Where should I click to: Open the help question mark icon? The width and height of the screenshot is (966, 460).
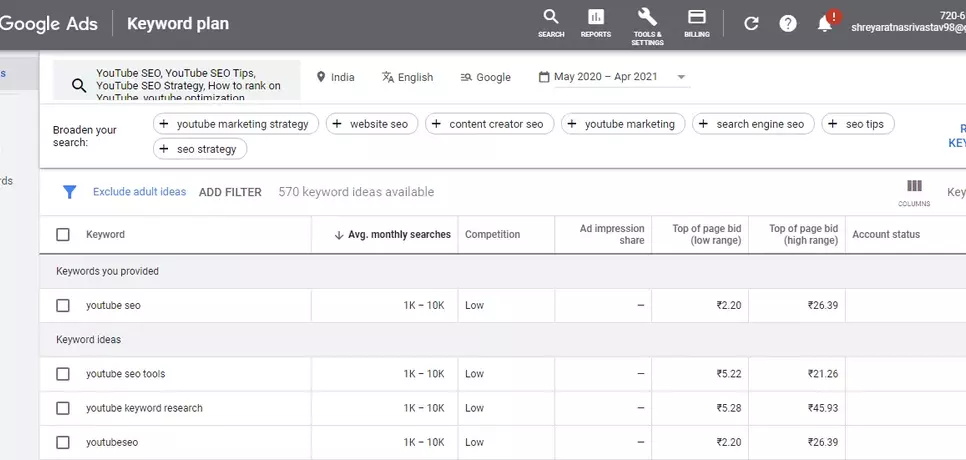pyautogui.click(x=788, y=23)
